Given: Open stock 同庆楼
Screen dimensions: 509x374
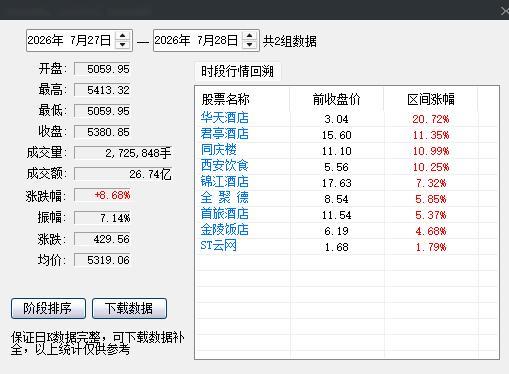Looking at the screenshot, I should pyautogui.click(x=219, y=150).
